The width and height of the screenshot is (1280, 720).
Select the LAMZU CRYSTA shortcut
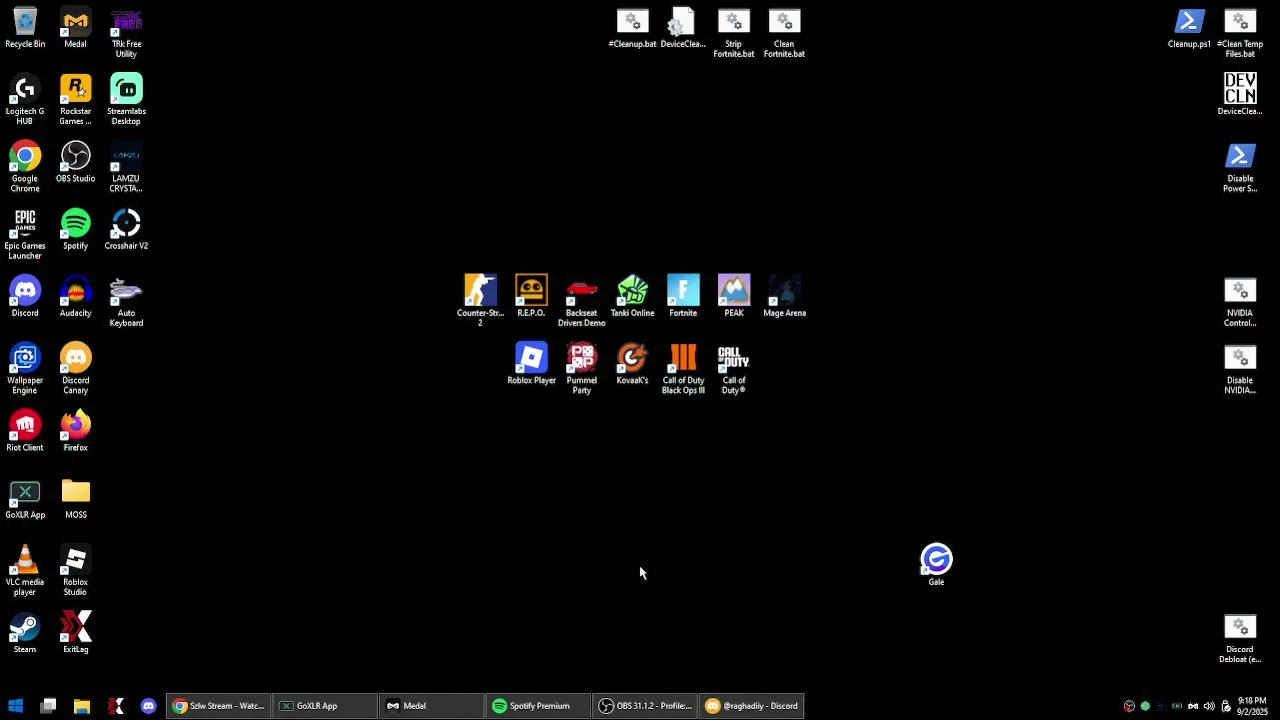click(x=126, y=167)
